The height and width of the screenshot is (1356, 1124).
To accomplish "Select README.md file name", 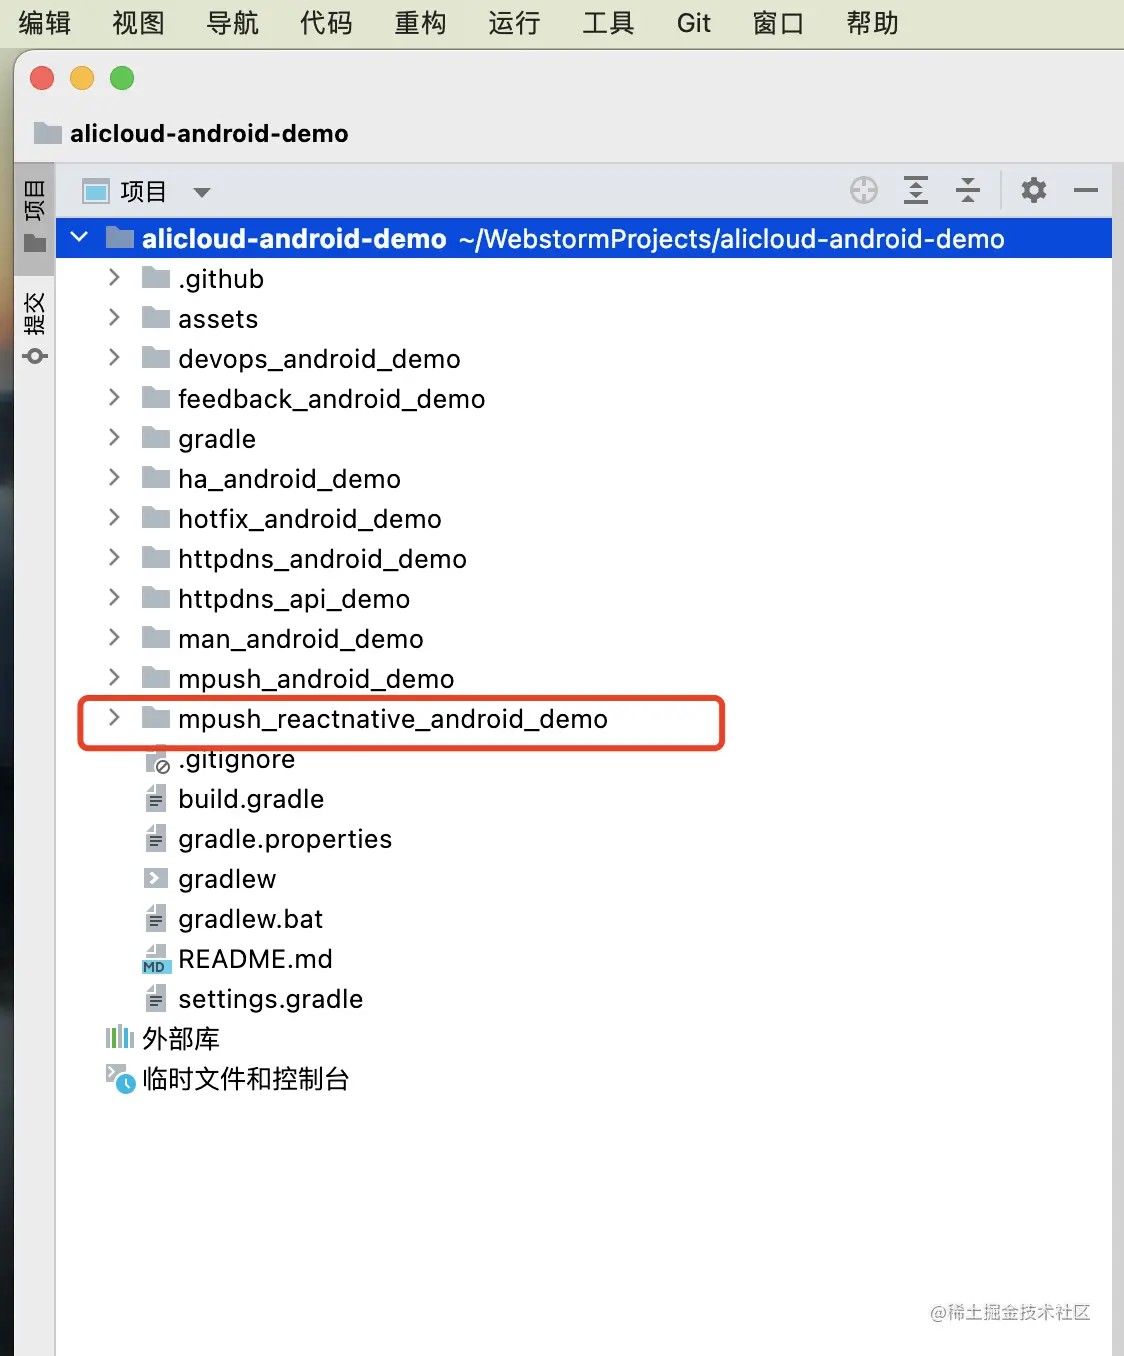I will tap(255, 959).
